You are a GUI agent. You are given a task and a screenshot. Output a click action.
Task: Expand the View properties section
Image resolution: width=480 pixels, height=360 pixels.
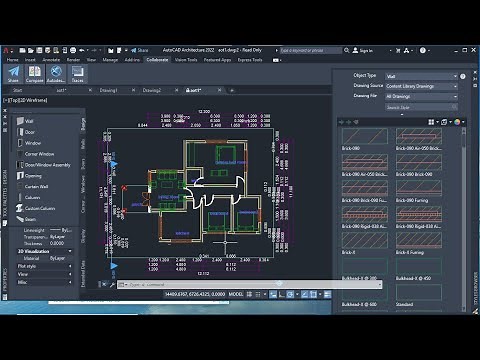tap(70, 274)
